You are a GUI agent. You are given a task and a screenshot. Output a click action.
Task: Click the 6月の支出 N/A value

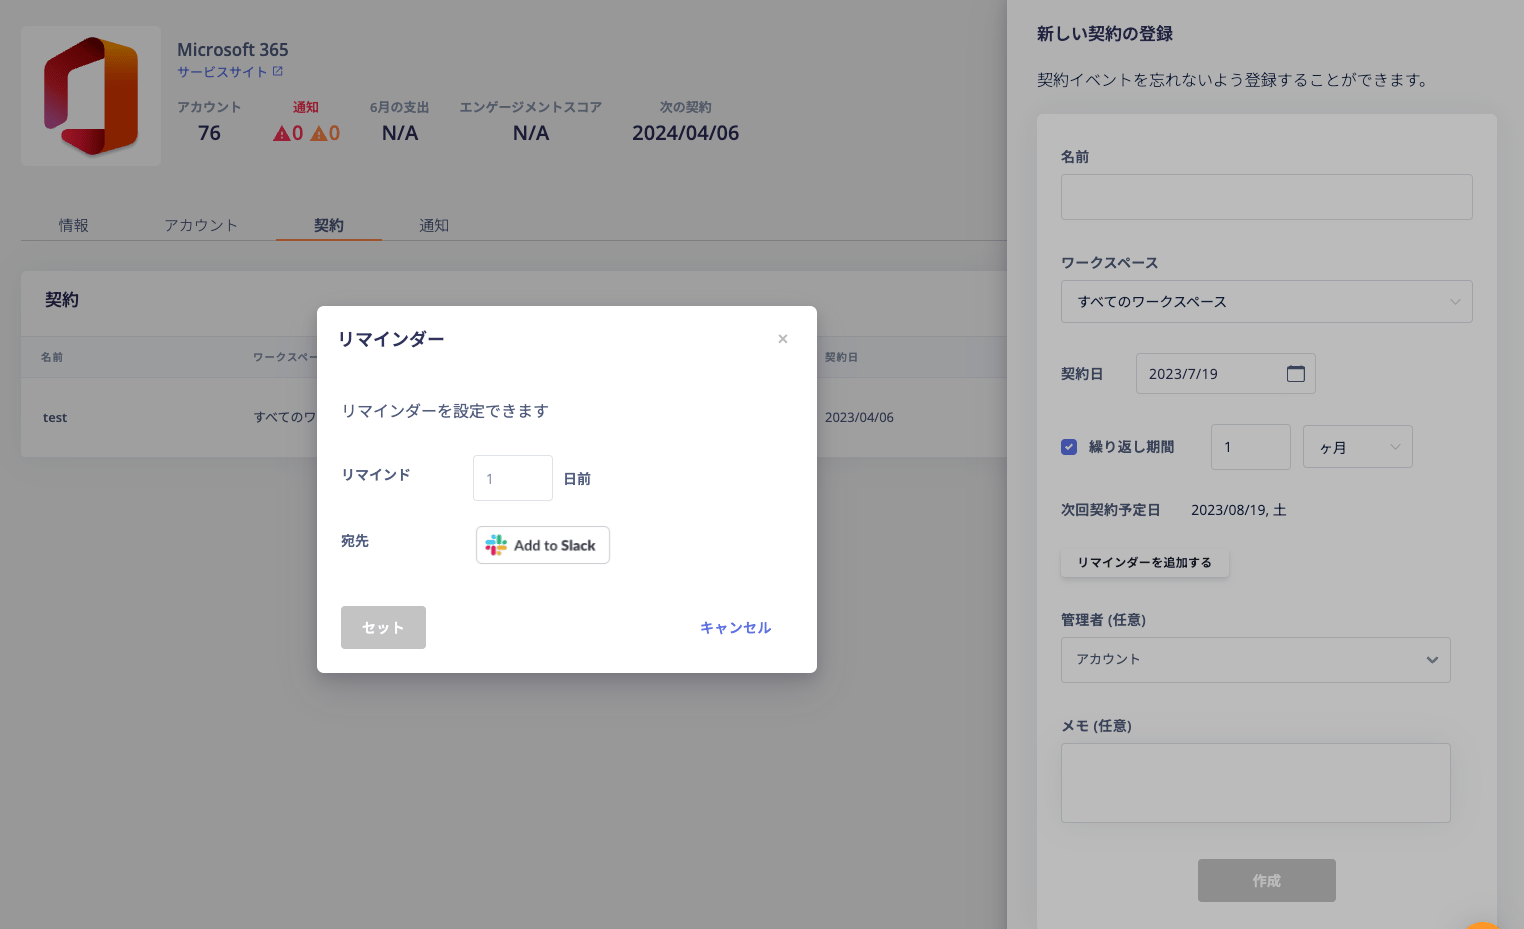pyautogui.click(x=400, y=133)
